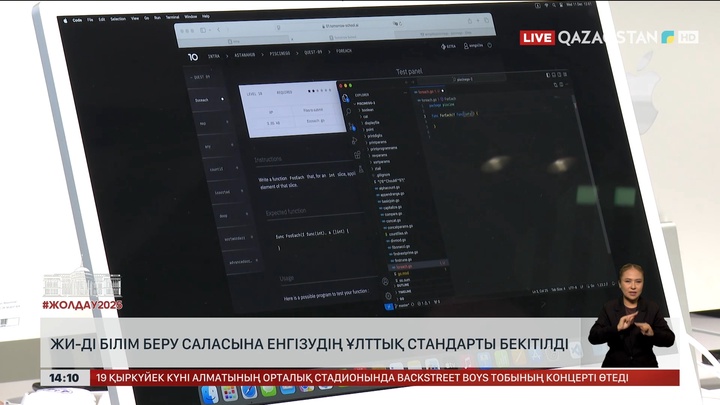
Task: Collapse the QUEST 09 sidebar section
Action: pyautogui.click(x=200, y=77)
